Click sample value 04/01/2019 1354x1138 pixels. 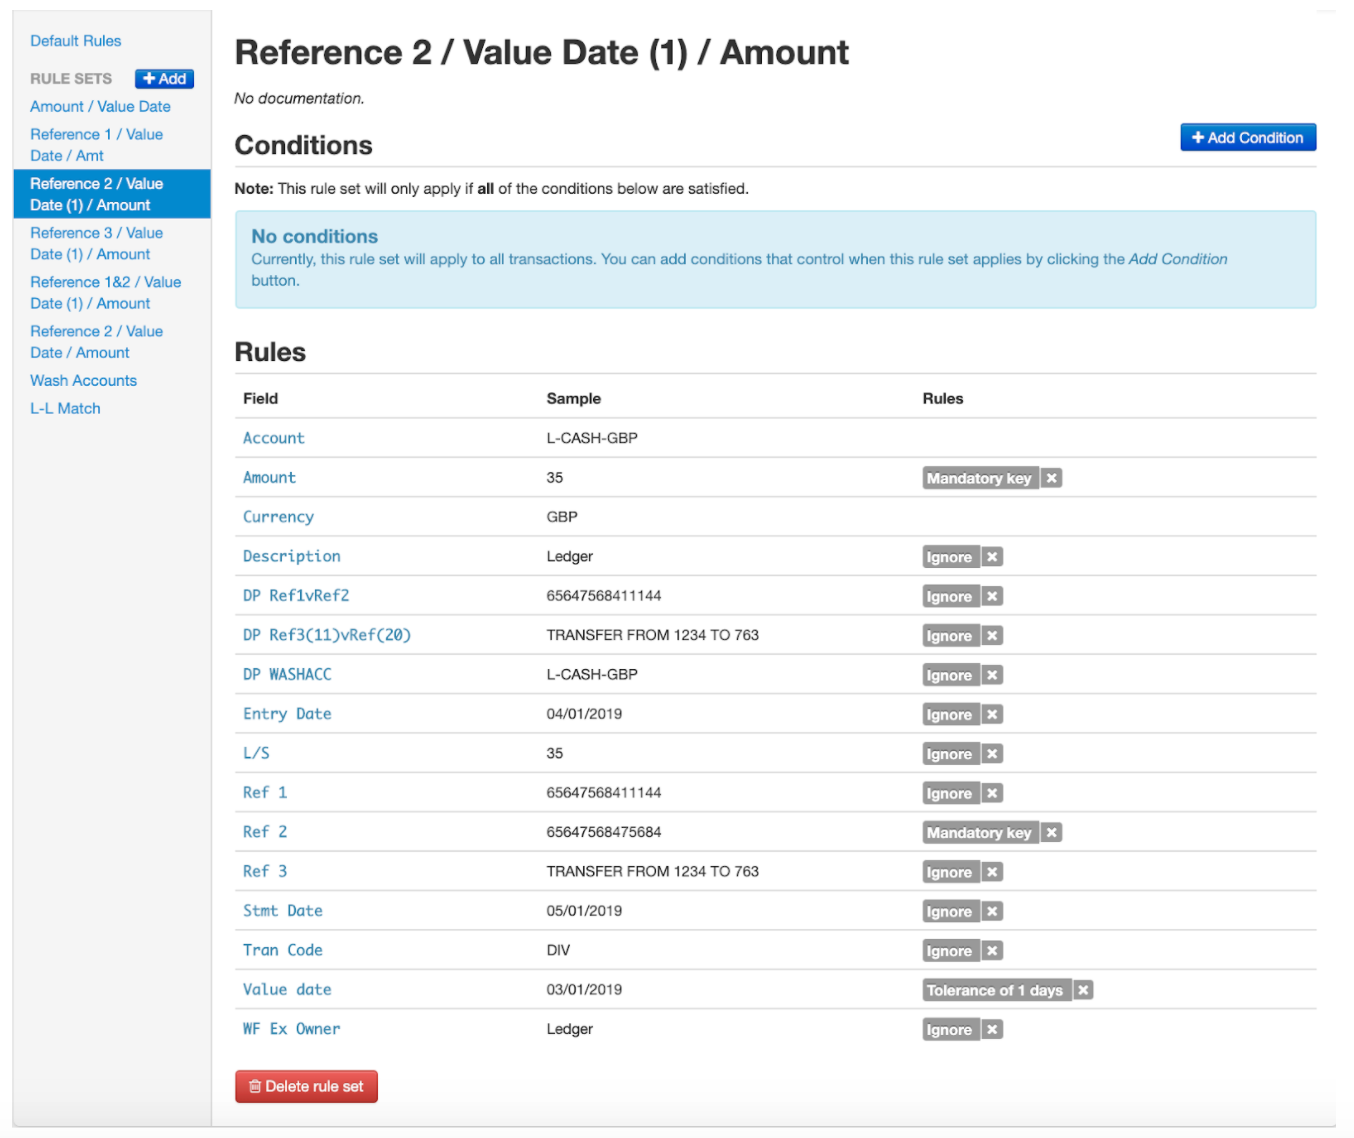584,713
